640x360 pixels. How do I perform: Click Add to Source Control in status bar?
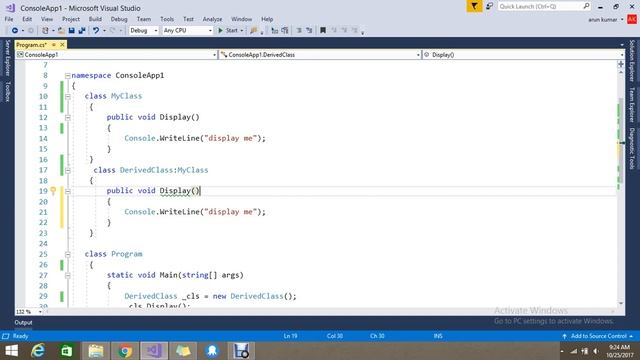(x=598, y=336)
